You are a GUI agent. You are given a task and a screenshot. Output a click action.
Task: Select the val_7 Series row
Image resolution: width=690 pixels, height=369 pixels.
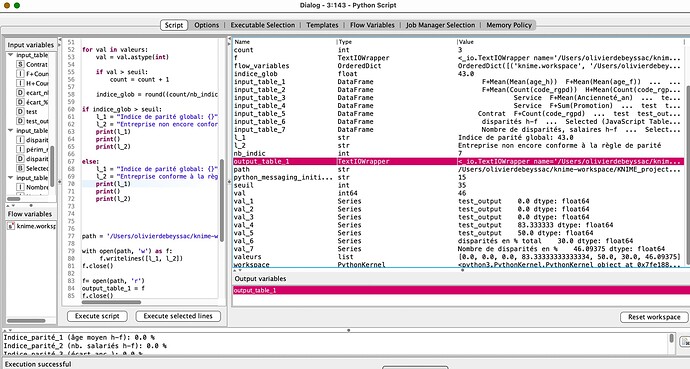pyautogui.click(x=459, y=249)
